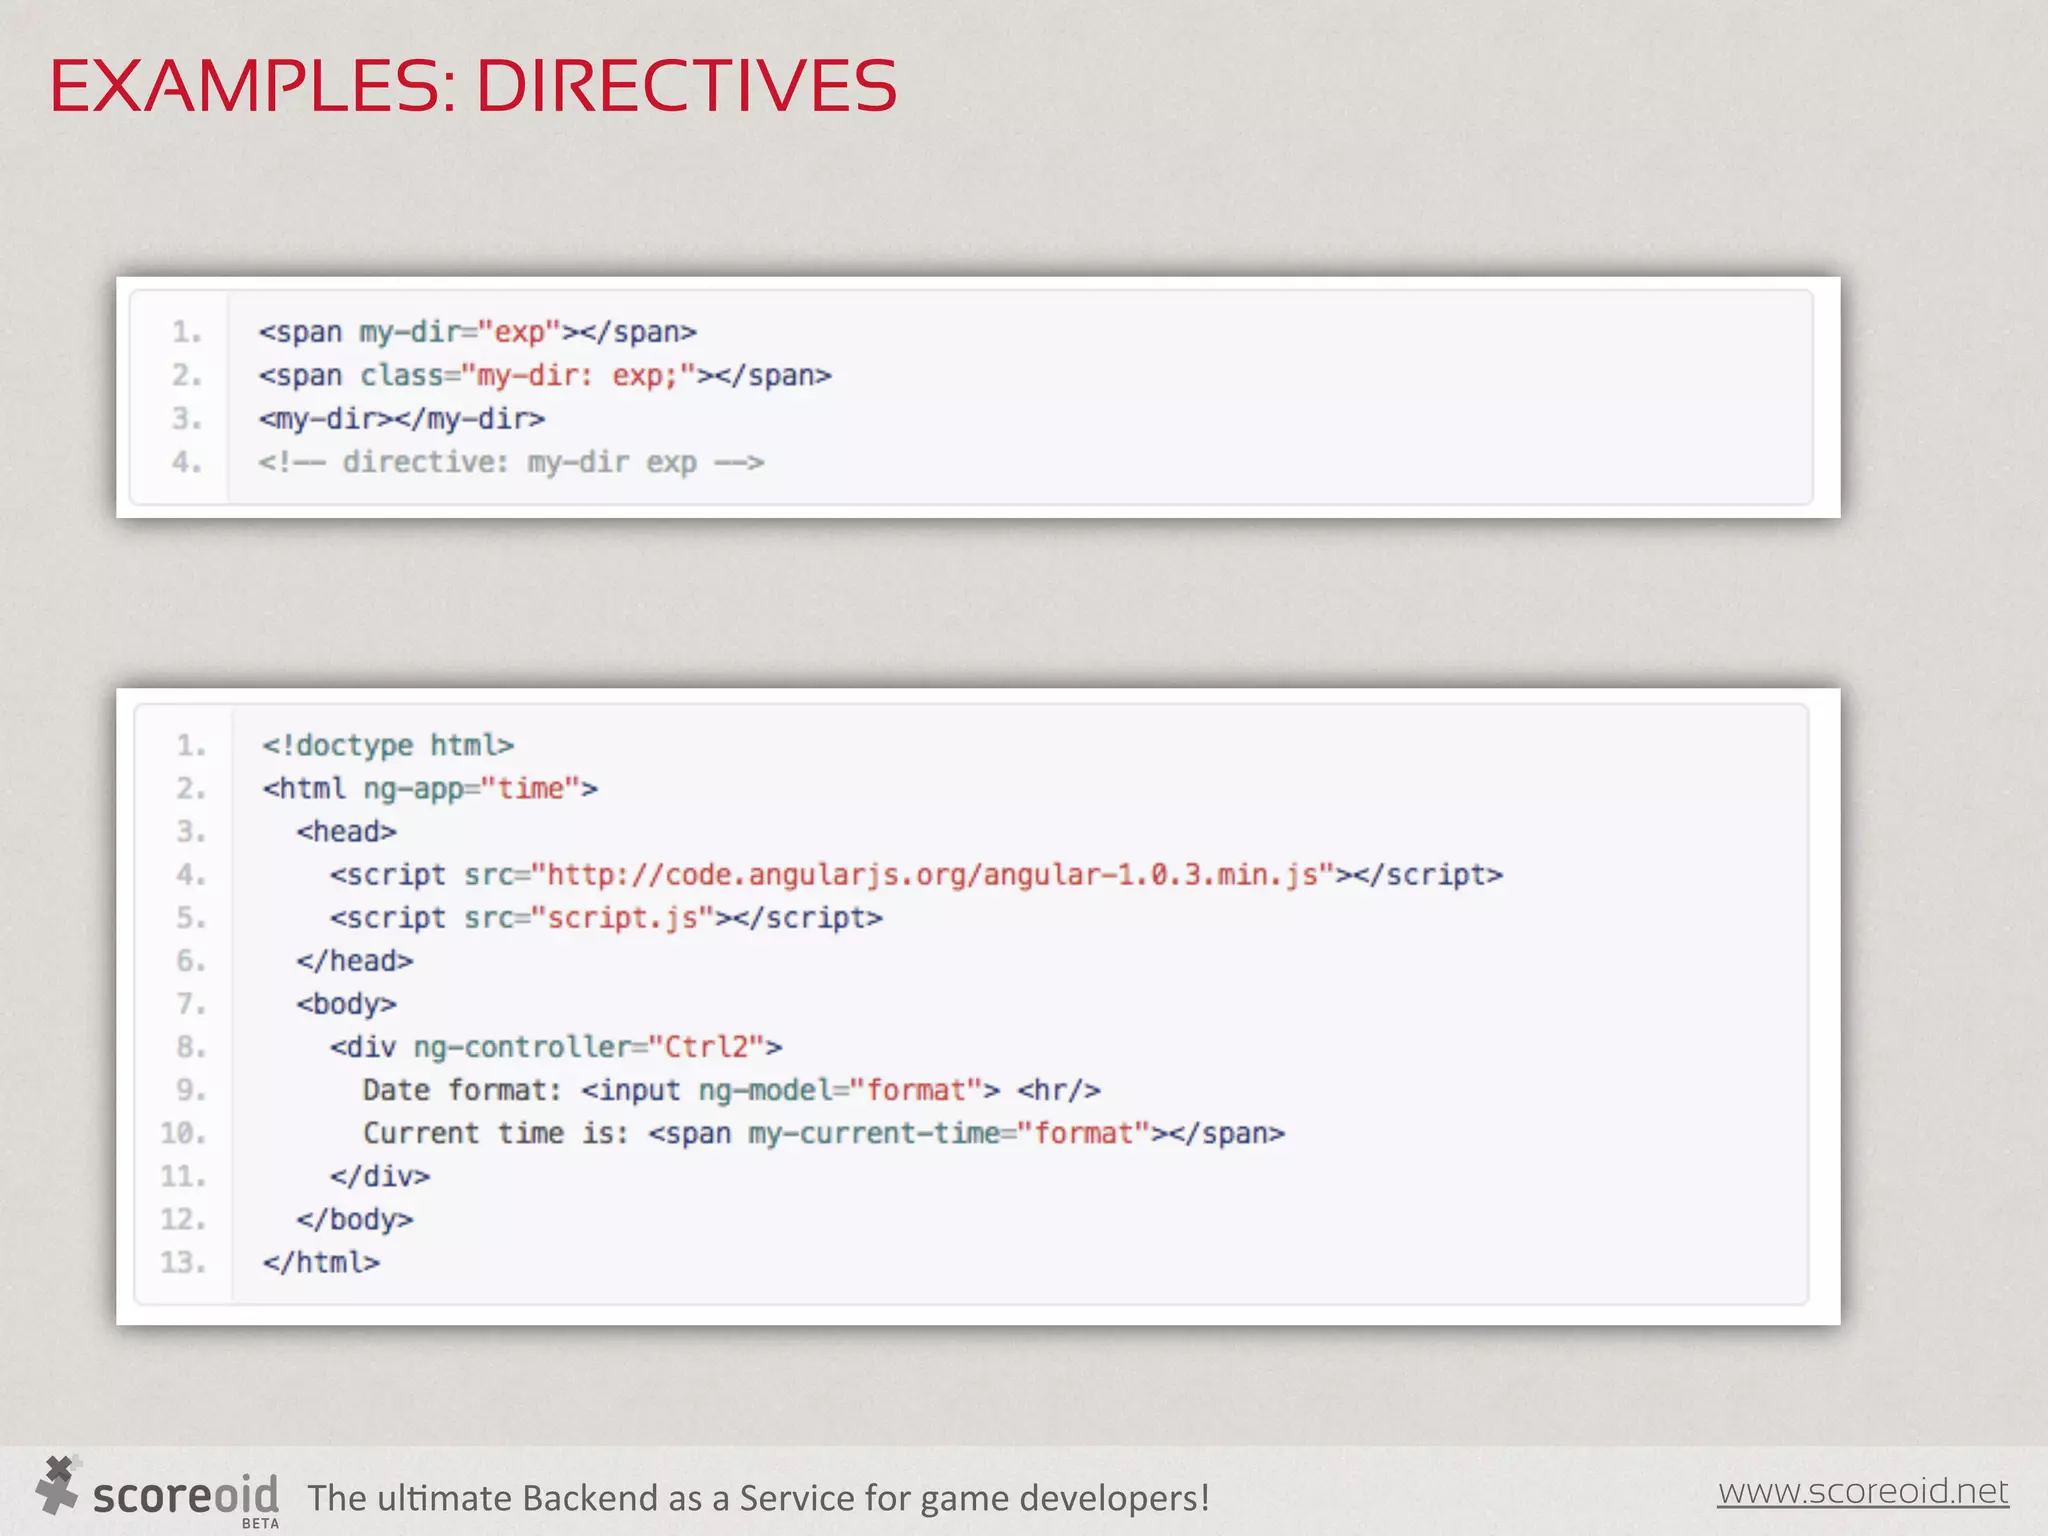Select code line <my-dir></my-dir>
The image size is (2048, 1536).
click(x=402, y=418)
